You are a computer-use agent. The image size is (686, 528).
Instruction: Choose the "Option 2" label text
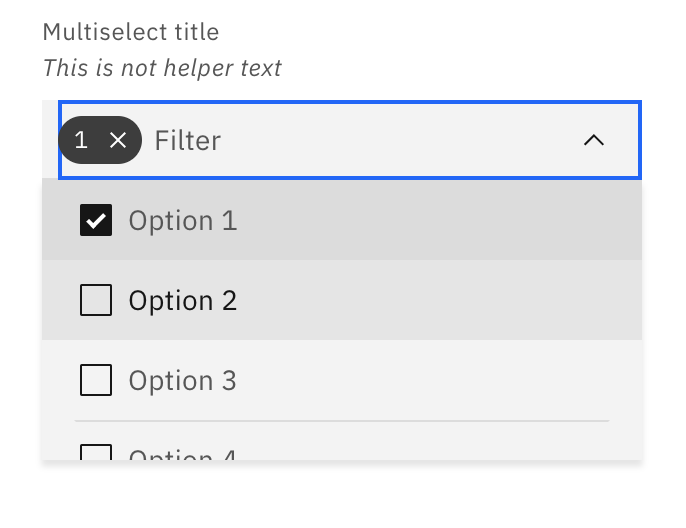click(183, 300)
